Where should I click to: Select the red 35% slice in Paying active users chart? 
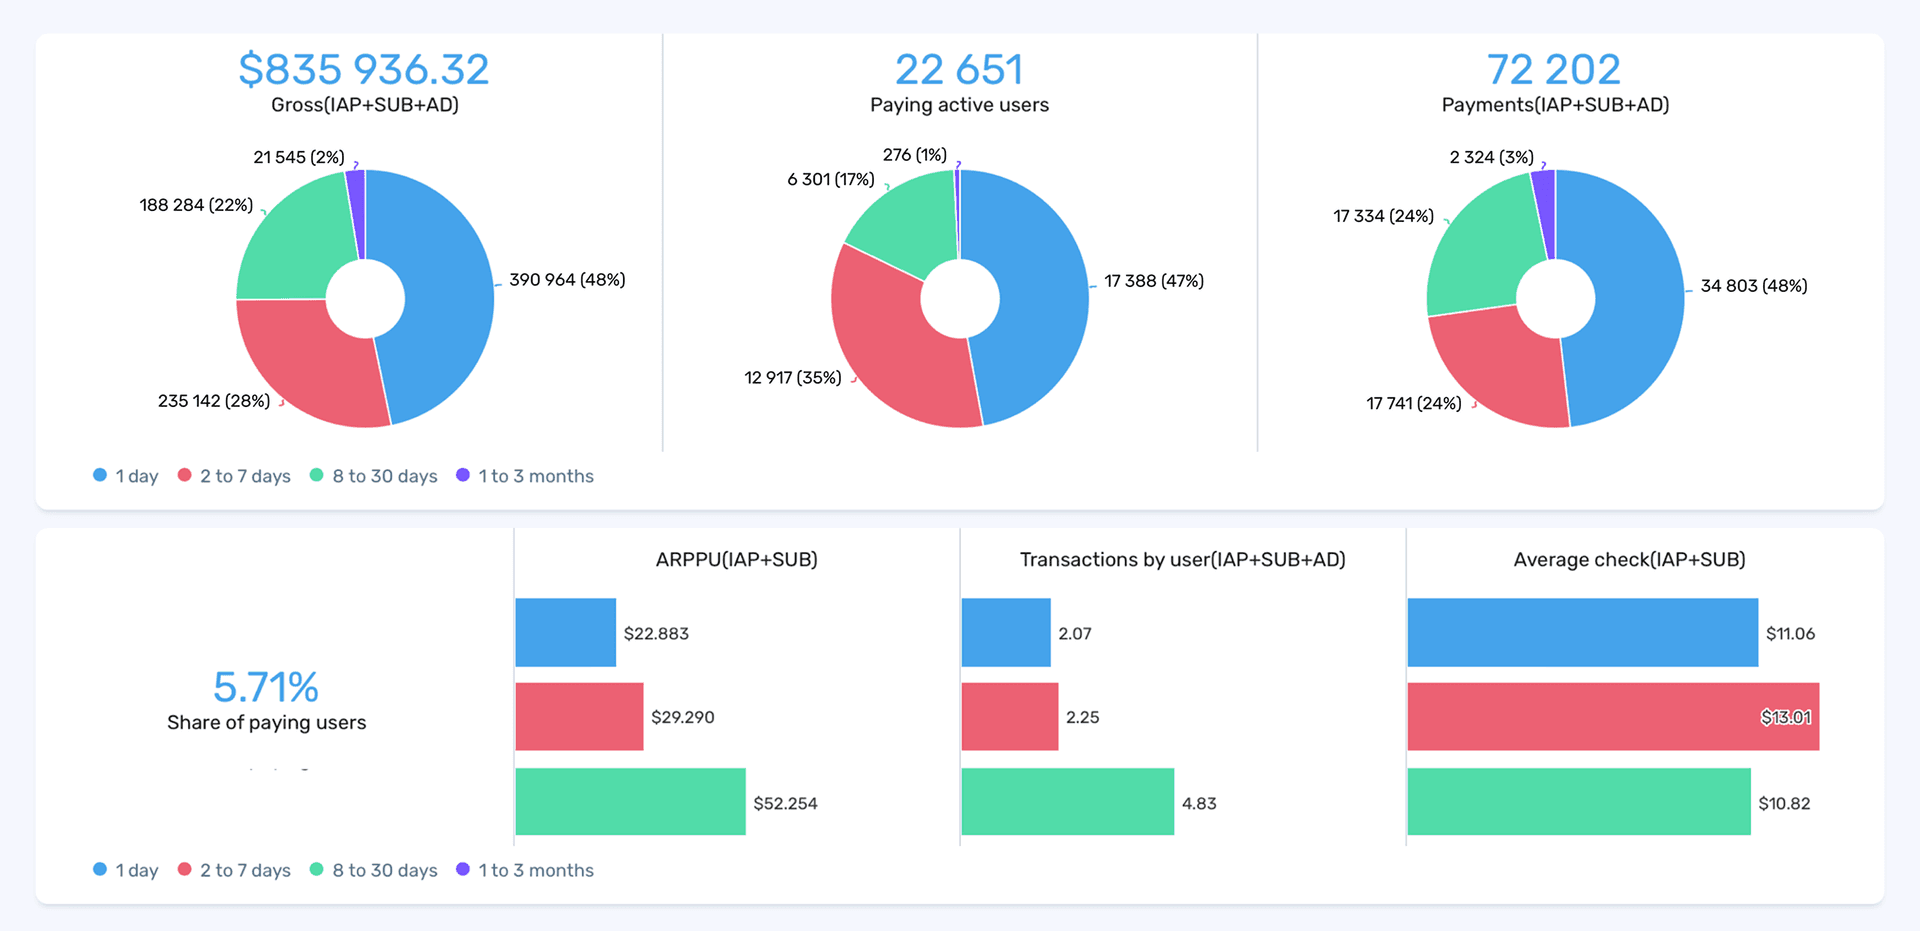880,340
